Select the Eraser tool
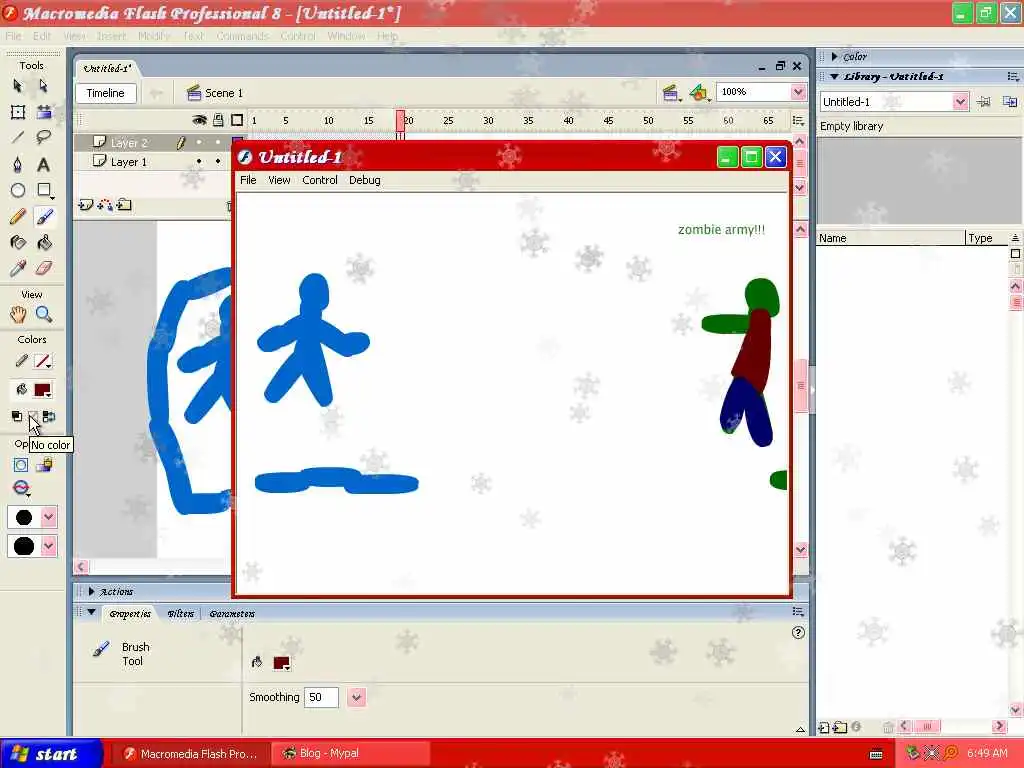This screenshot has width=1024, height=768. (x=44, y=268)
